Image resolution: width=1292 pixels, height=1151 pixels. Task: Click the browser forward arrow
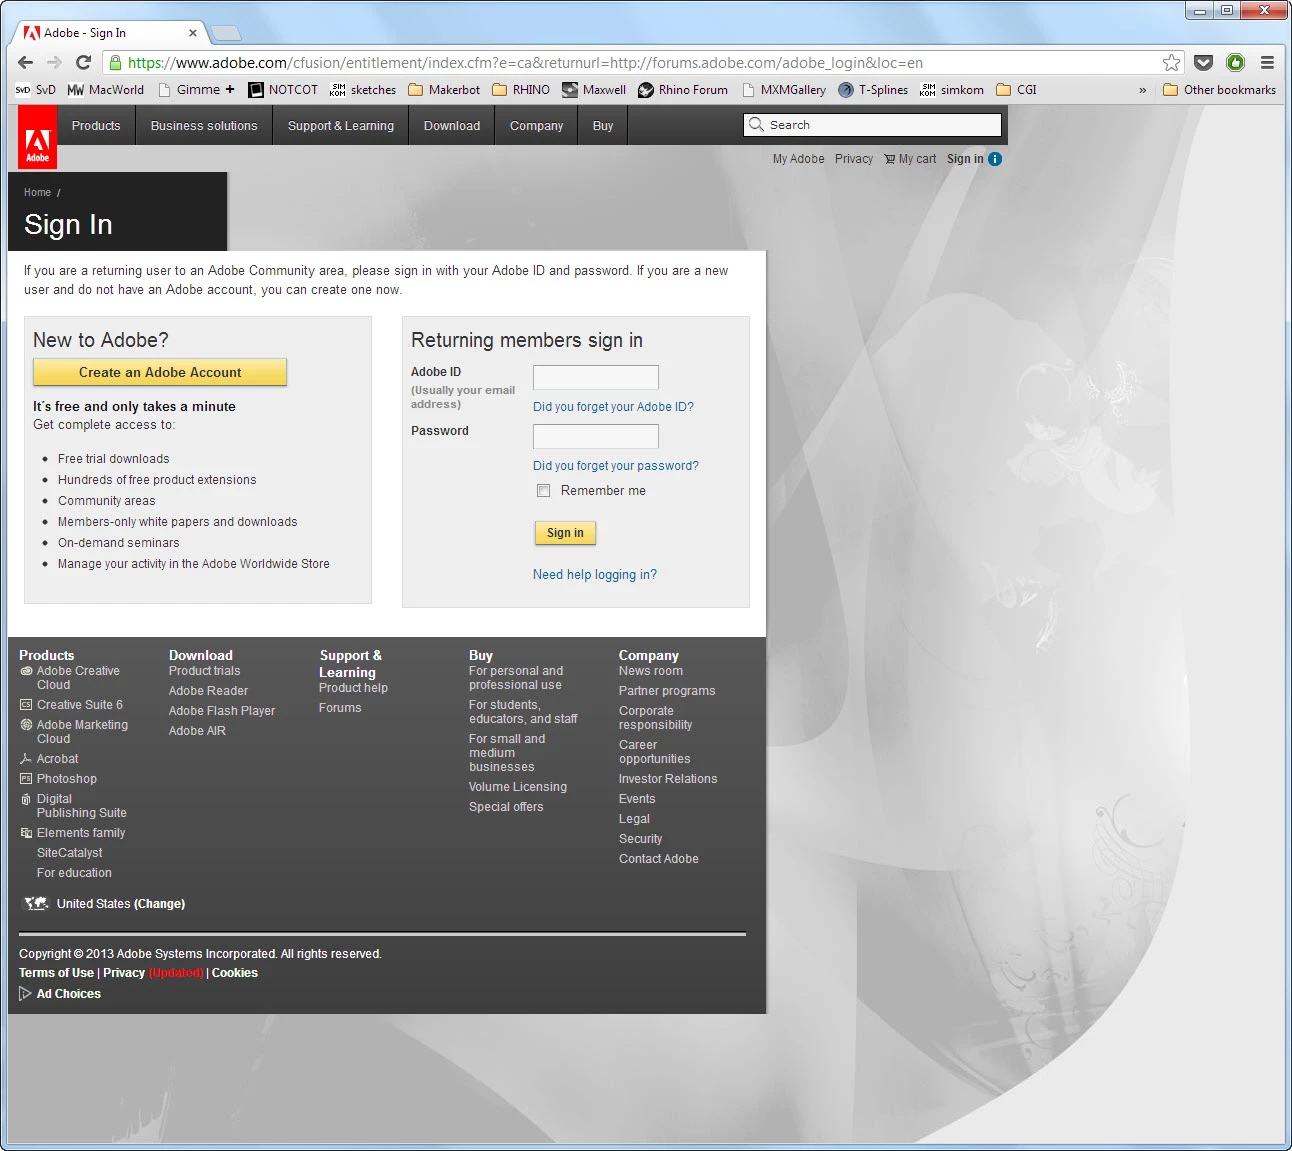click(x=54, y=63)
